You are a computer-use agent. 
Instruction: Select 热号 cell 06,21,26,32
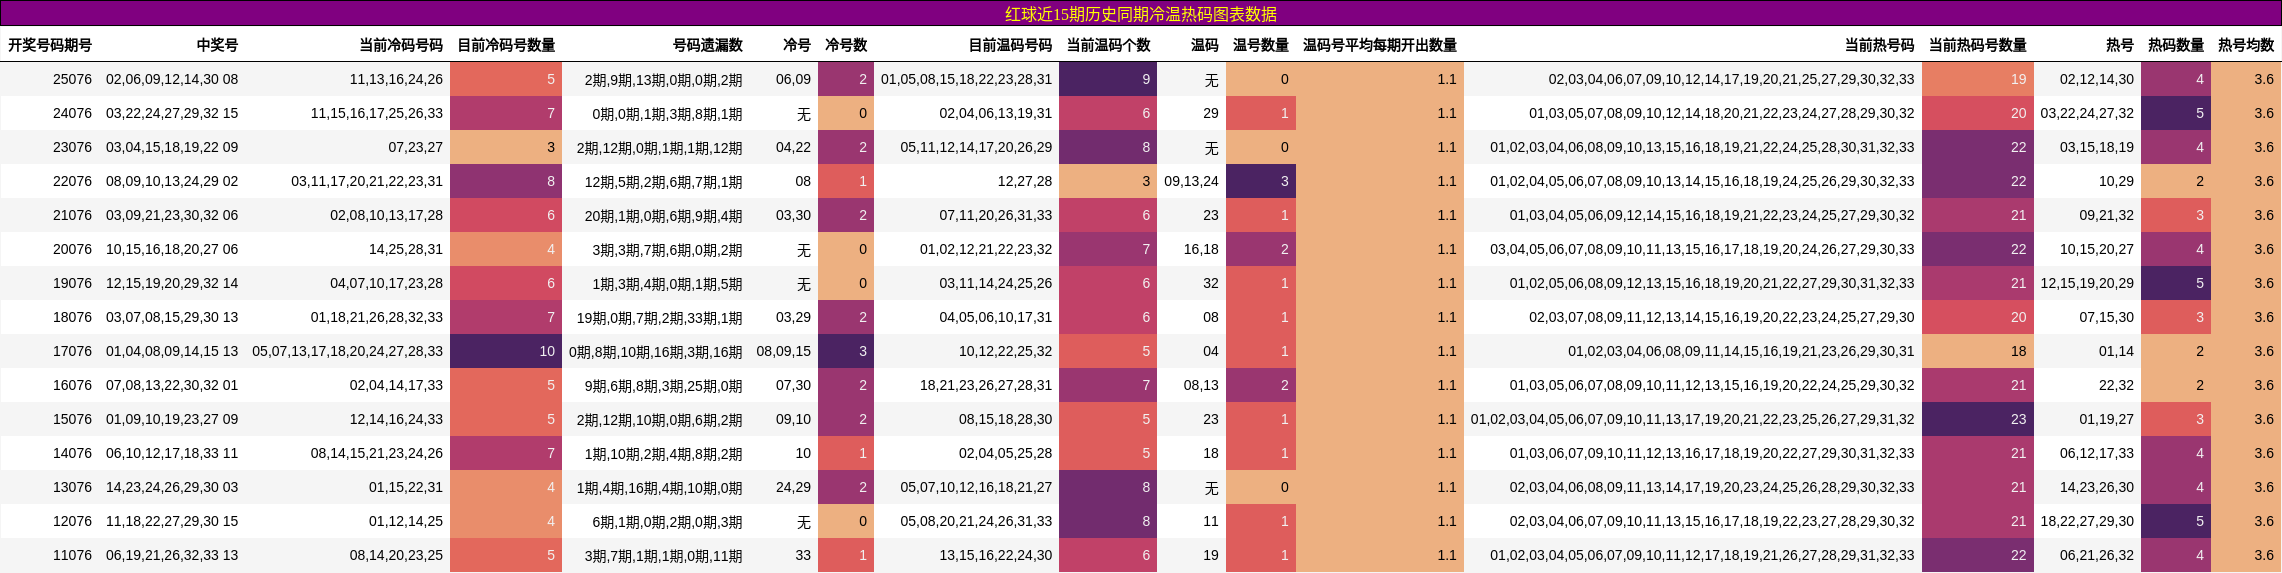2096,555
